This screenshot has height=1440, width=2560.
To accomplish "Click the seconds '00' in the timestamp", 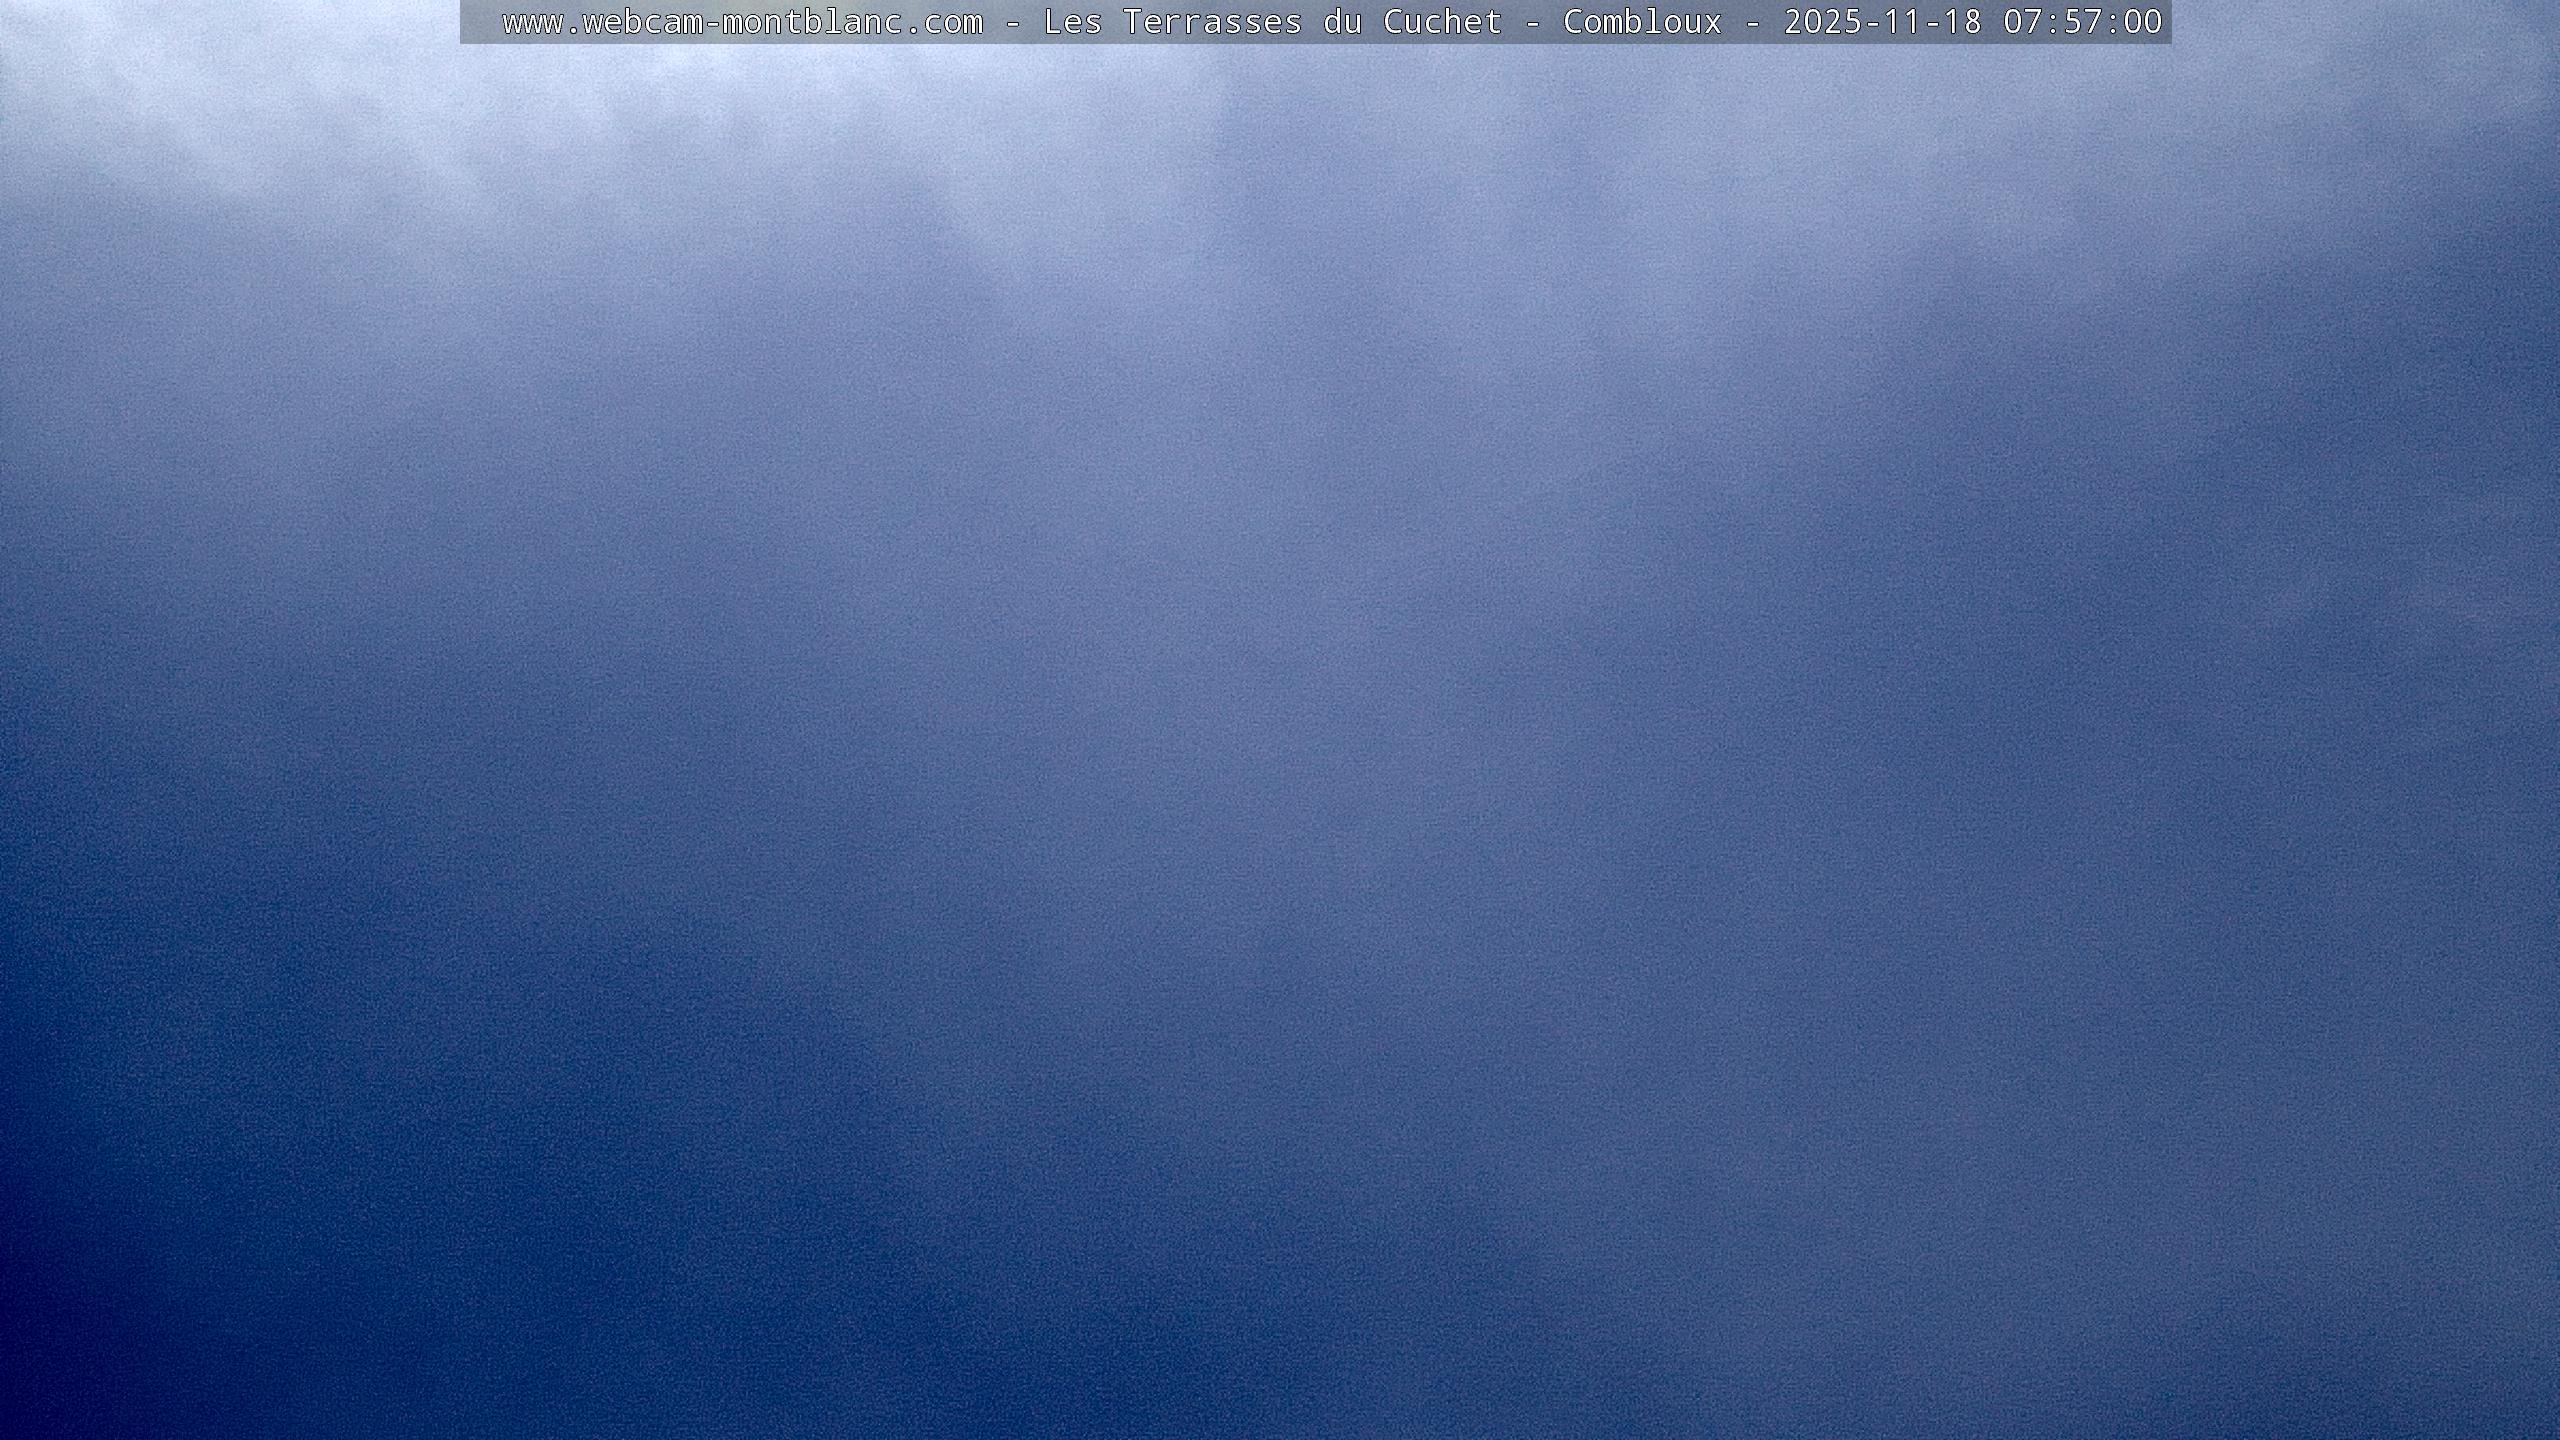I will [x=2142, y=22].
